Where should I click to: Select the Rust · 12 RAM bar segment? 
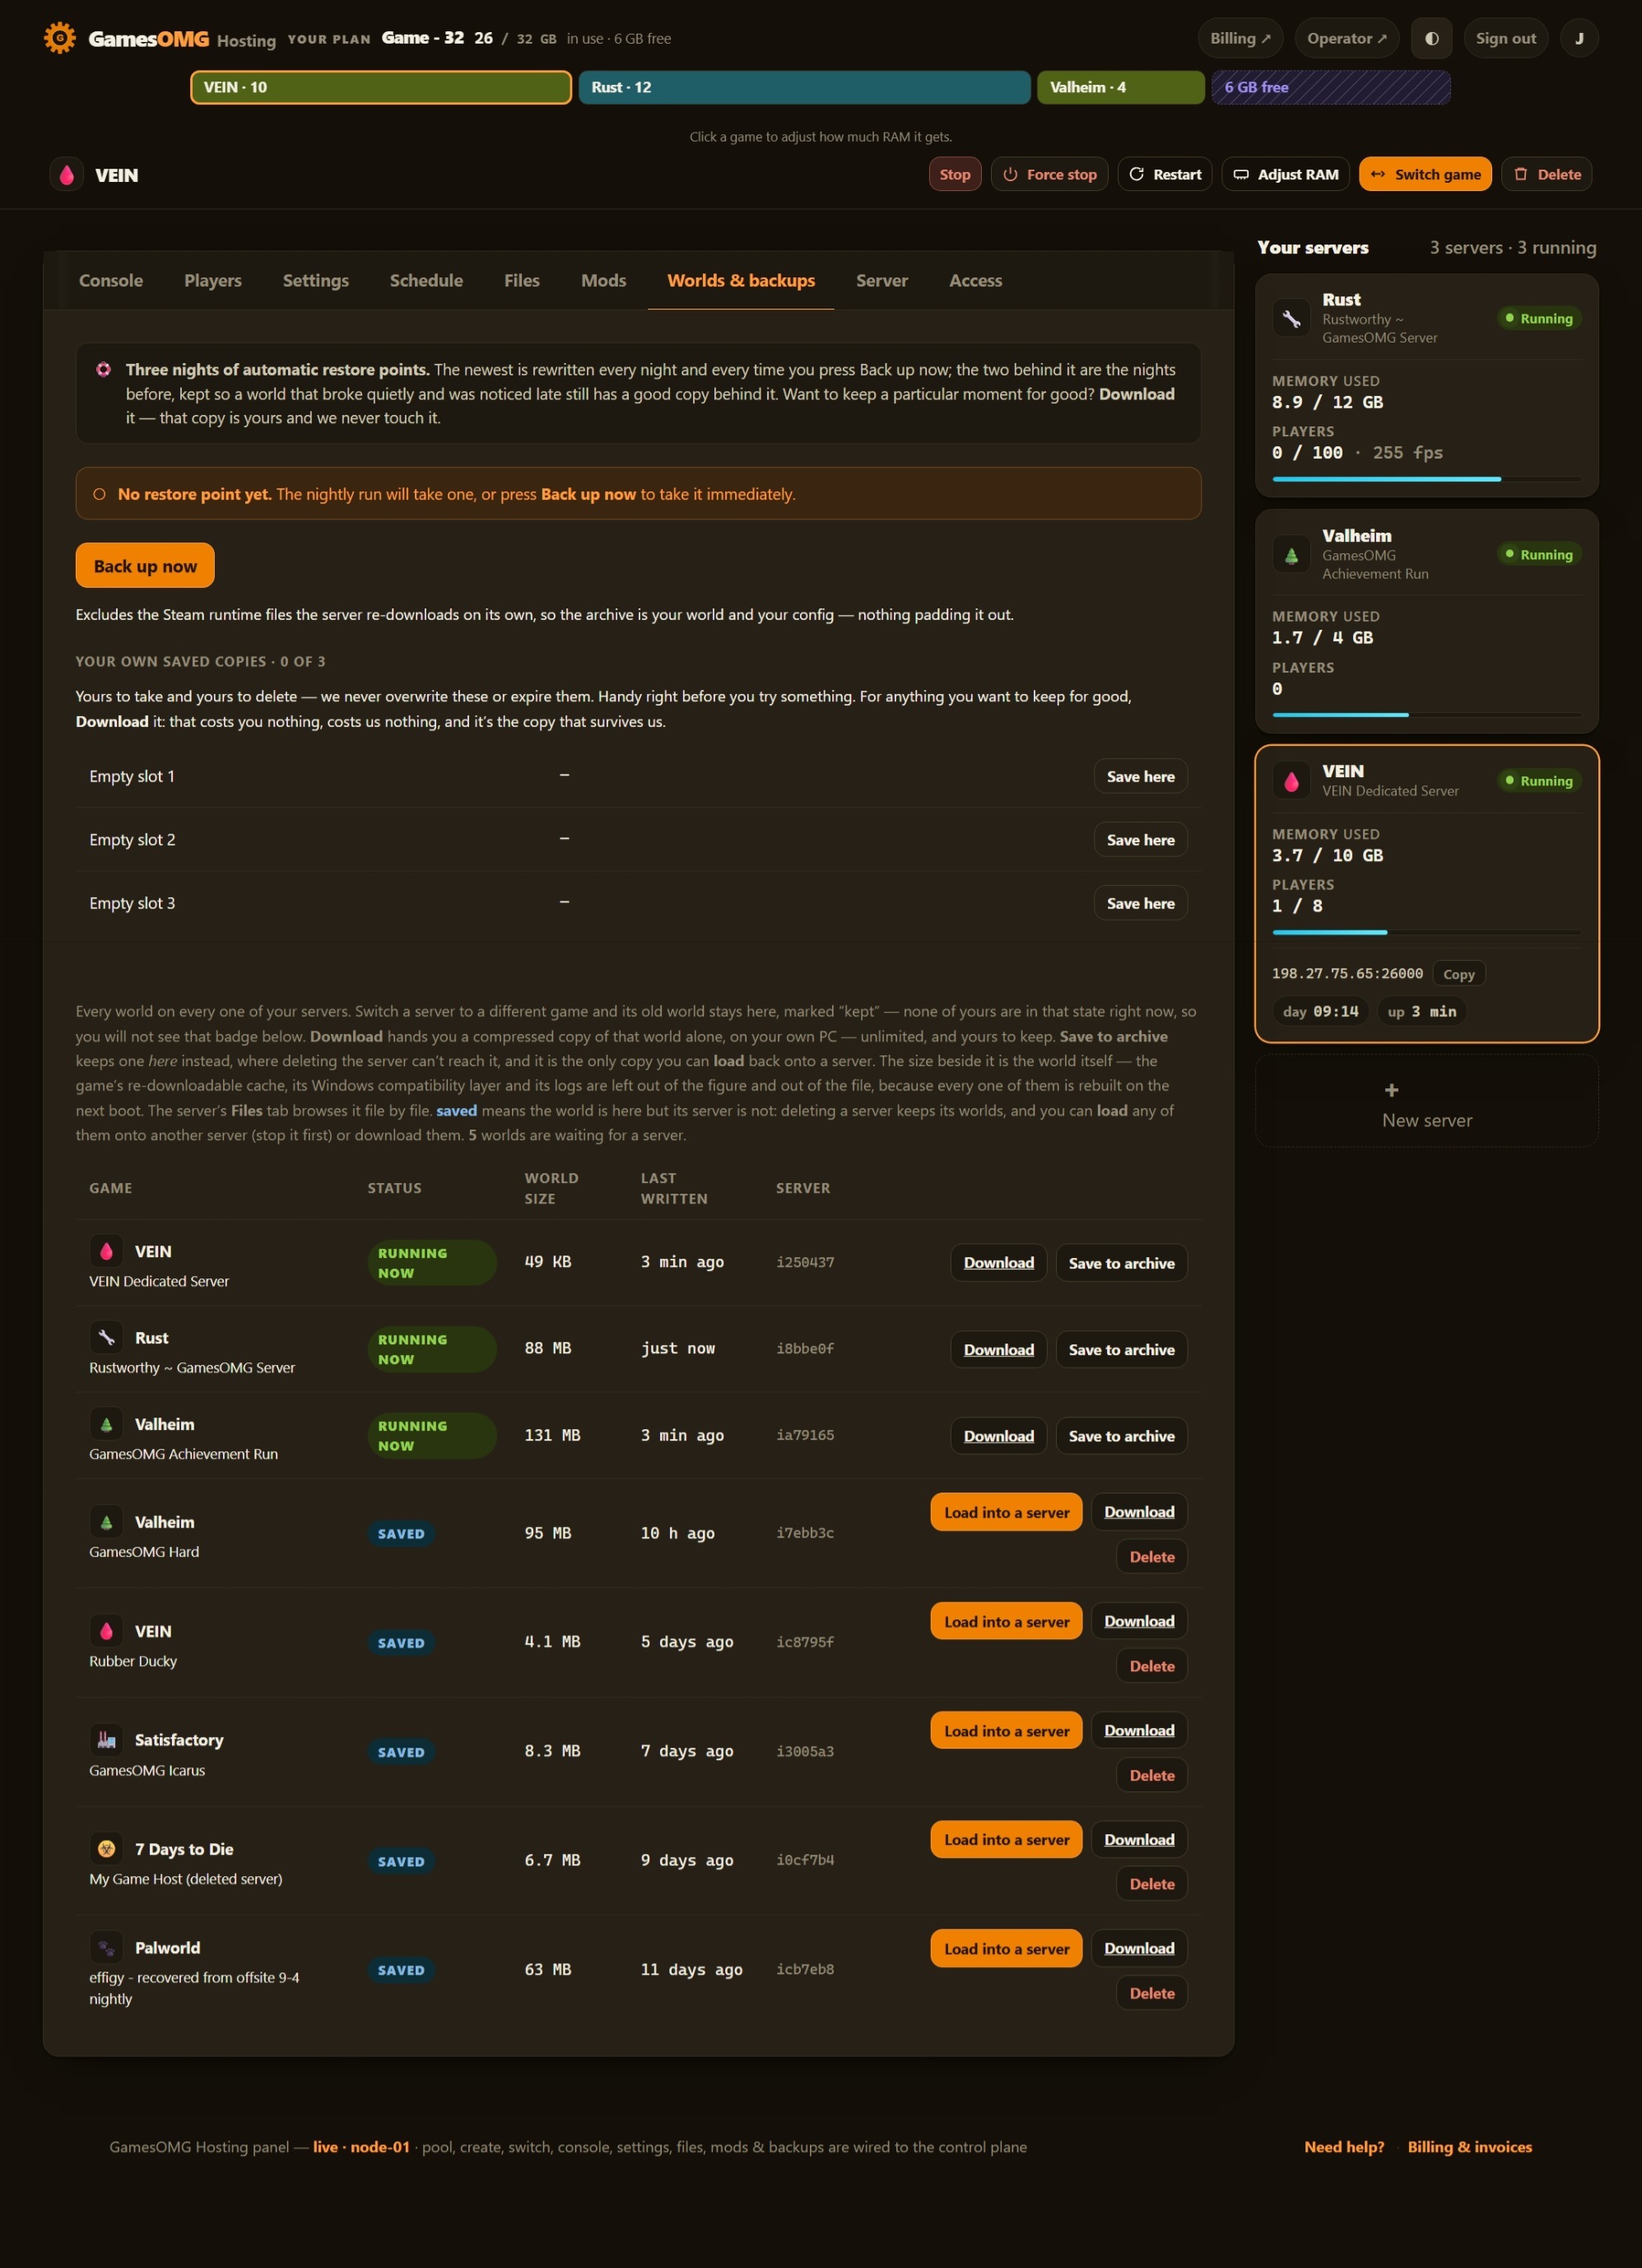(804, 87)
